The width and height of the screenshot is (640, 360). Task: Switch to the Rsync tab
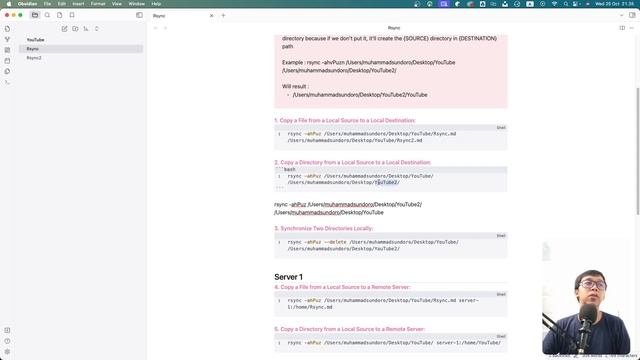[182, 16]
